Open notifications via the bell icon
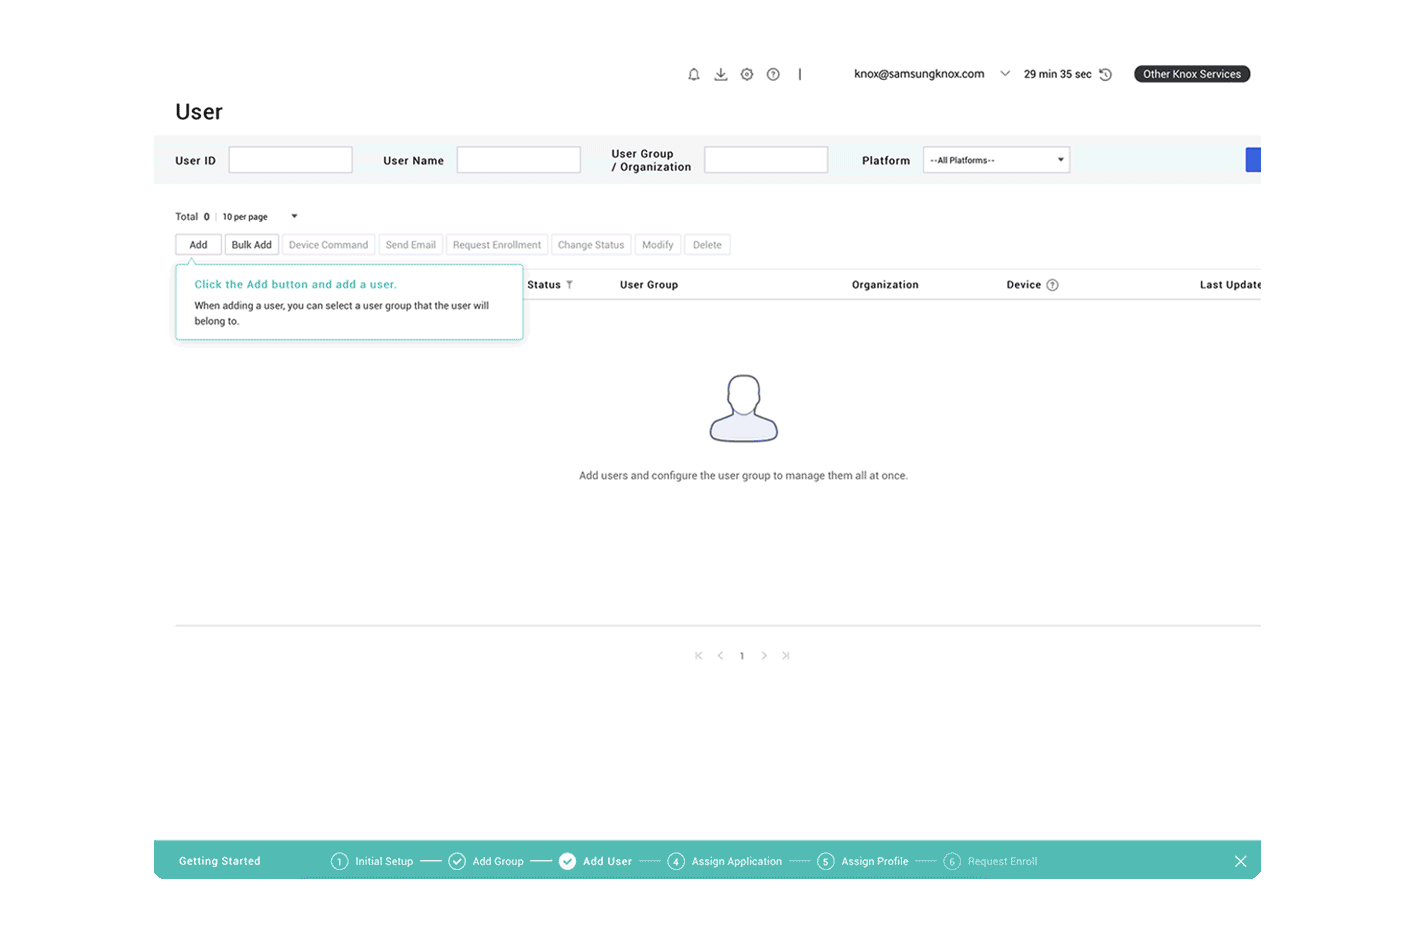Image resolution: width=1416 pixels, height=944 pixels. coord(693,74)
